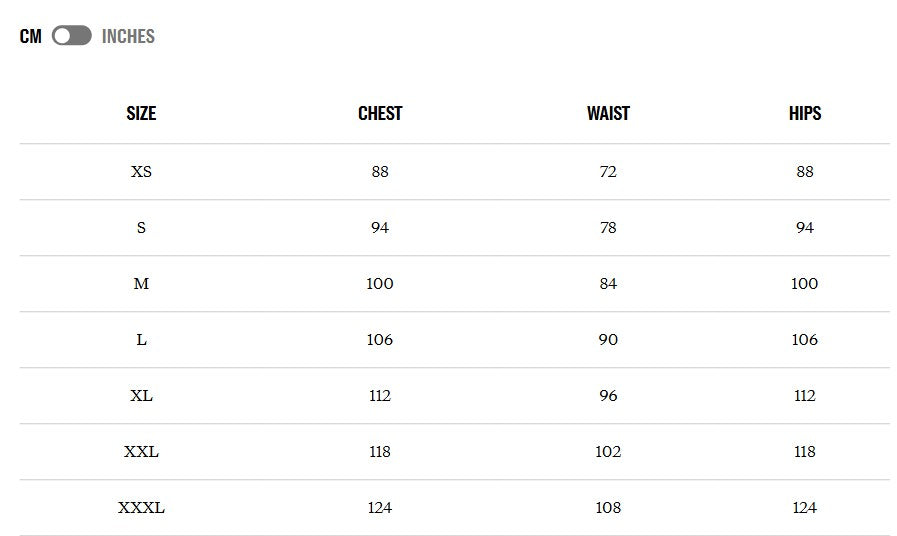
Task: Select the S size row label
Action: coord(141,228)
